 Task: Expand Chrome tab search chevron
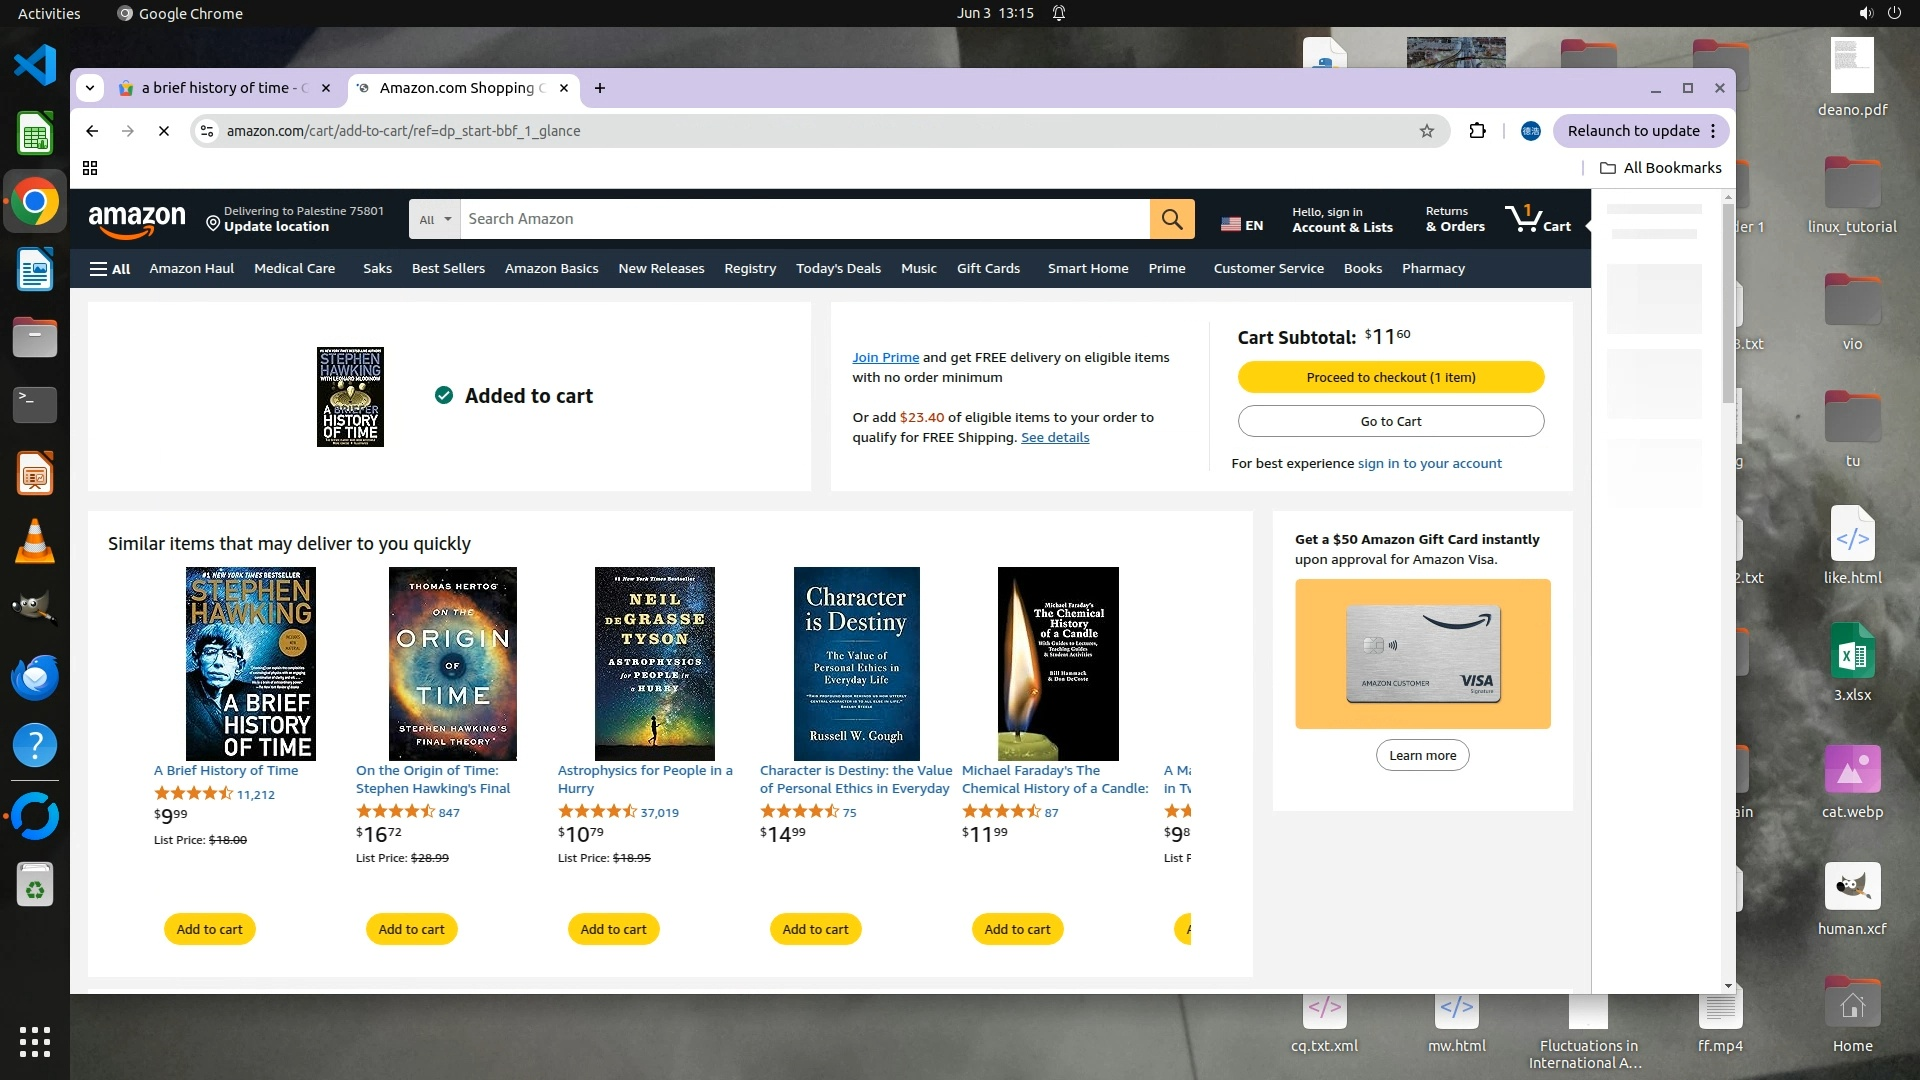[90, 88]
